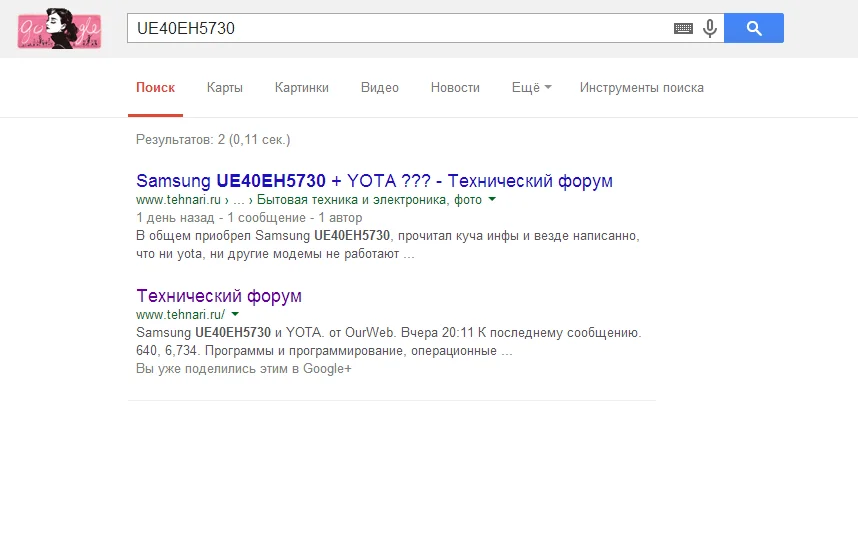This screenshot has height=545, width=858.
Task: Expand green arrow next to Бытовая техника breadcrumb
Action: tap(492, 199)
